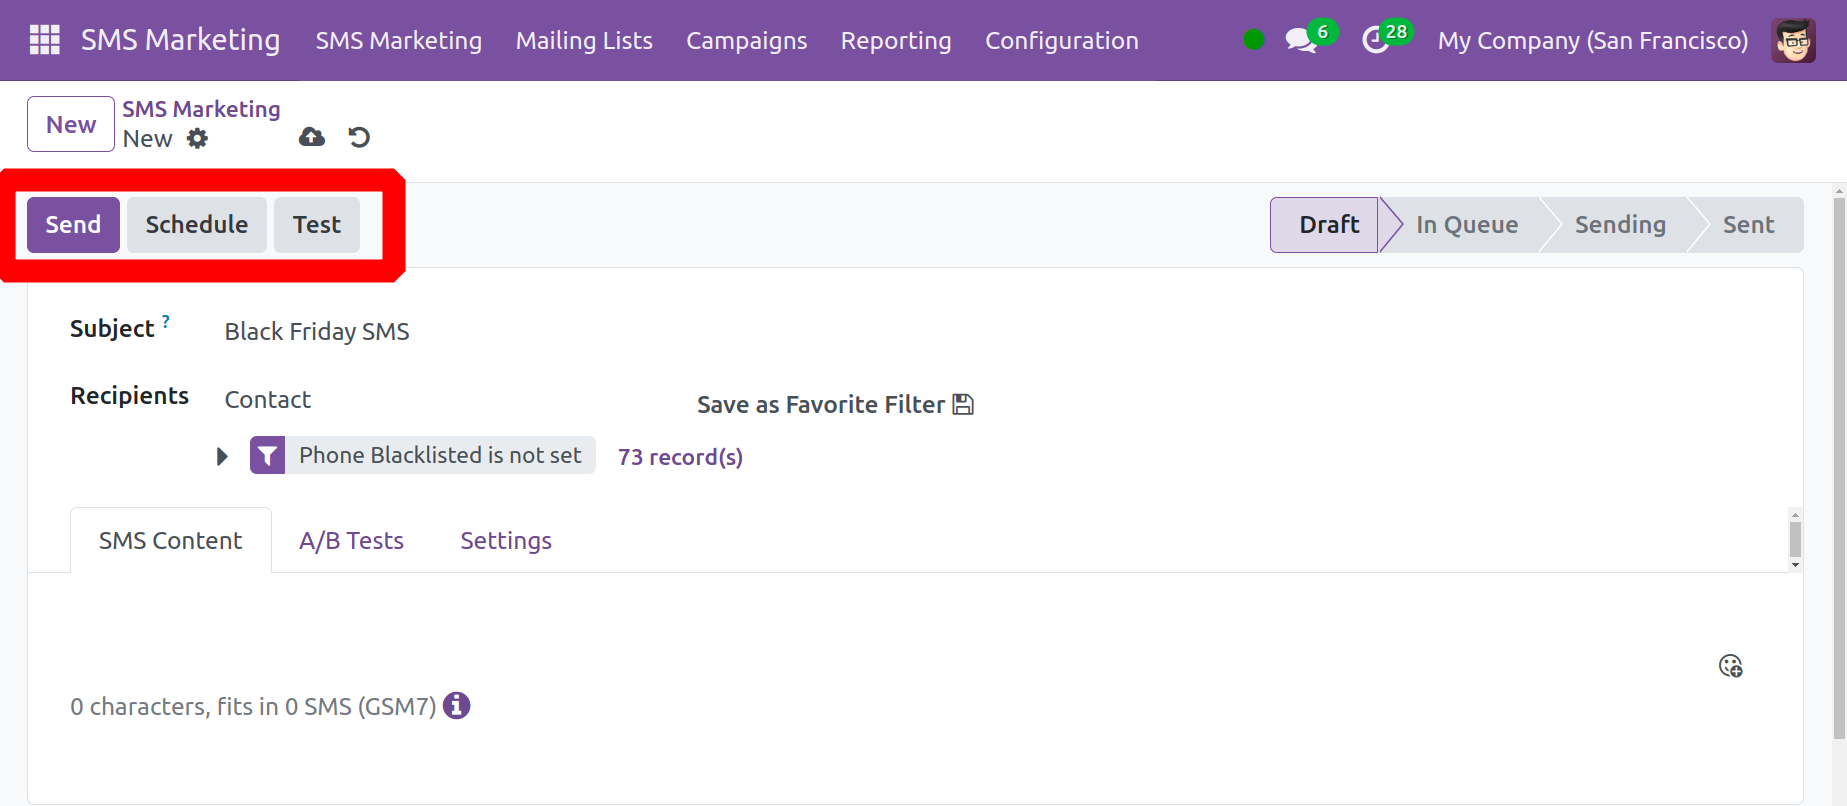1847x806 pixels.
Task: Switch to the A/B Tests tab
Action: [351, 541]
